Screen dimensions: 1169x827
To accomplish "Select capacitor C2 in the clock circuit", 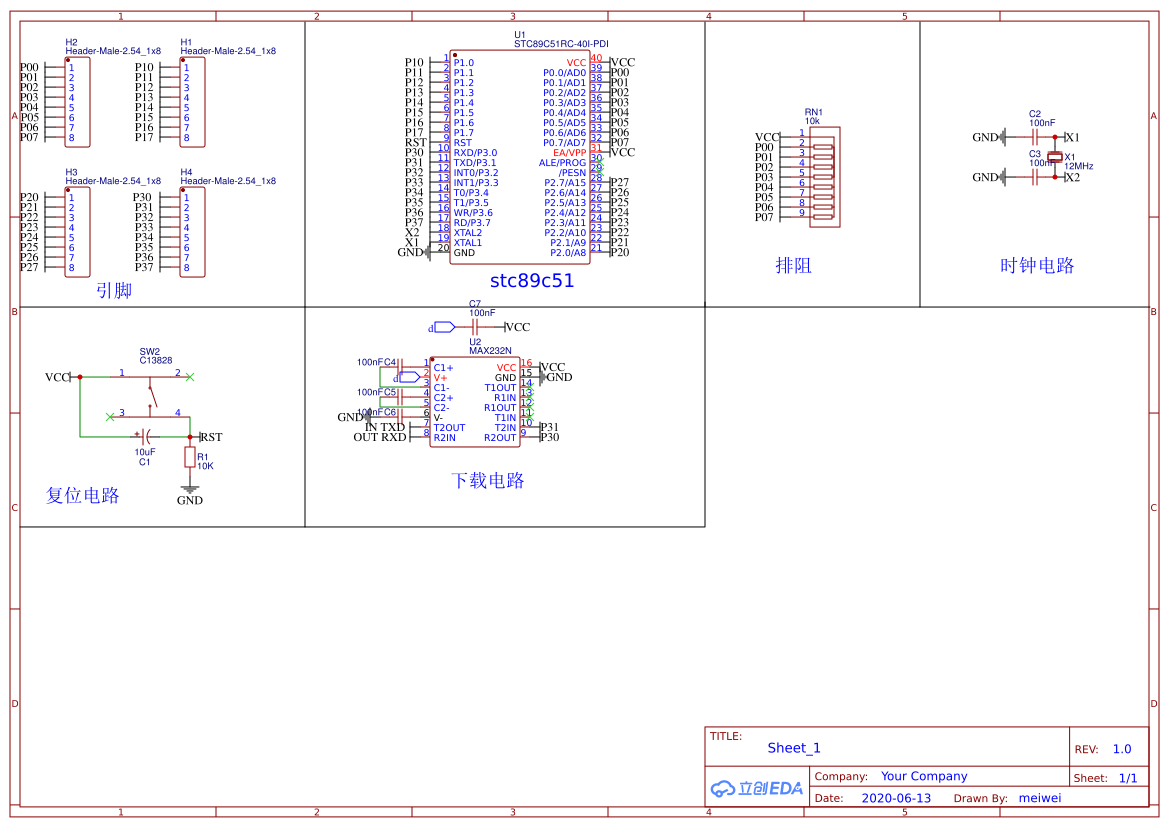I will click(1035, 137).
